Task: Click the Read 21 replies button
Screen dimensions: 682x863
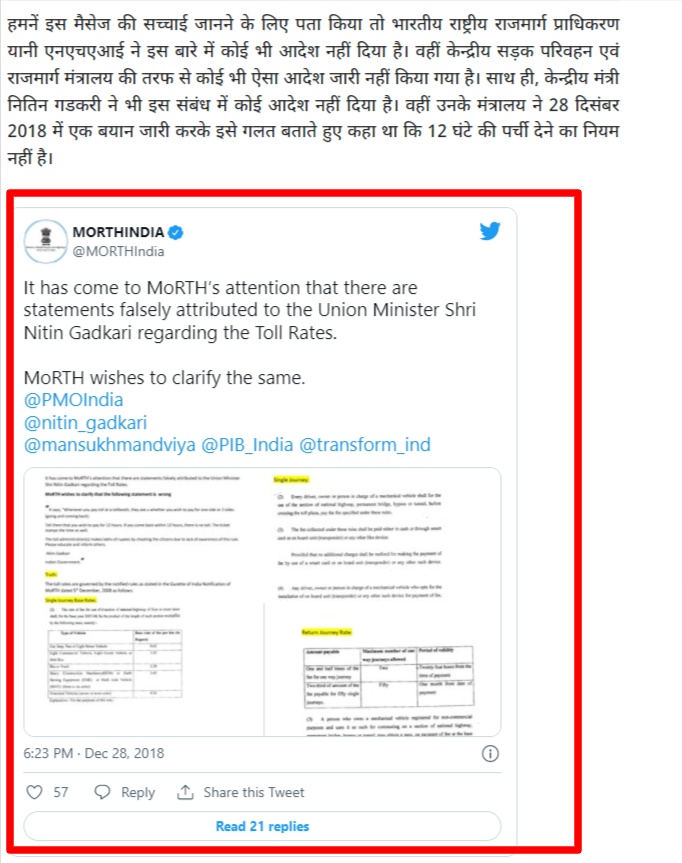Action: 262,826
